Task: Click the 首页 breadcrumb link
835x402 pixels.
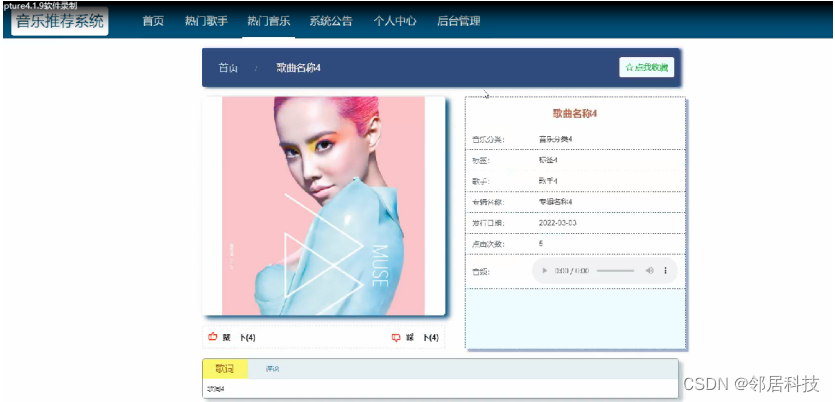Action: (x=228, y=68)
